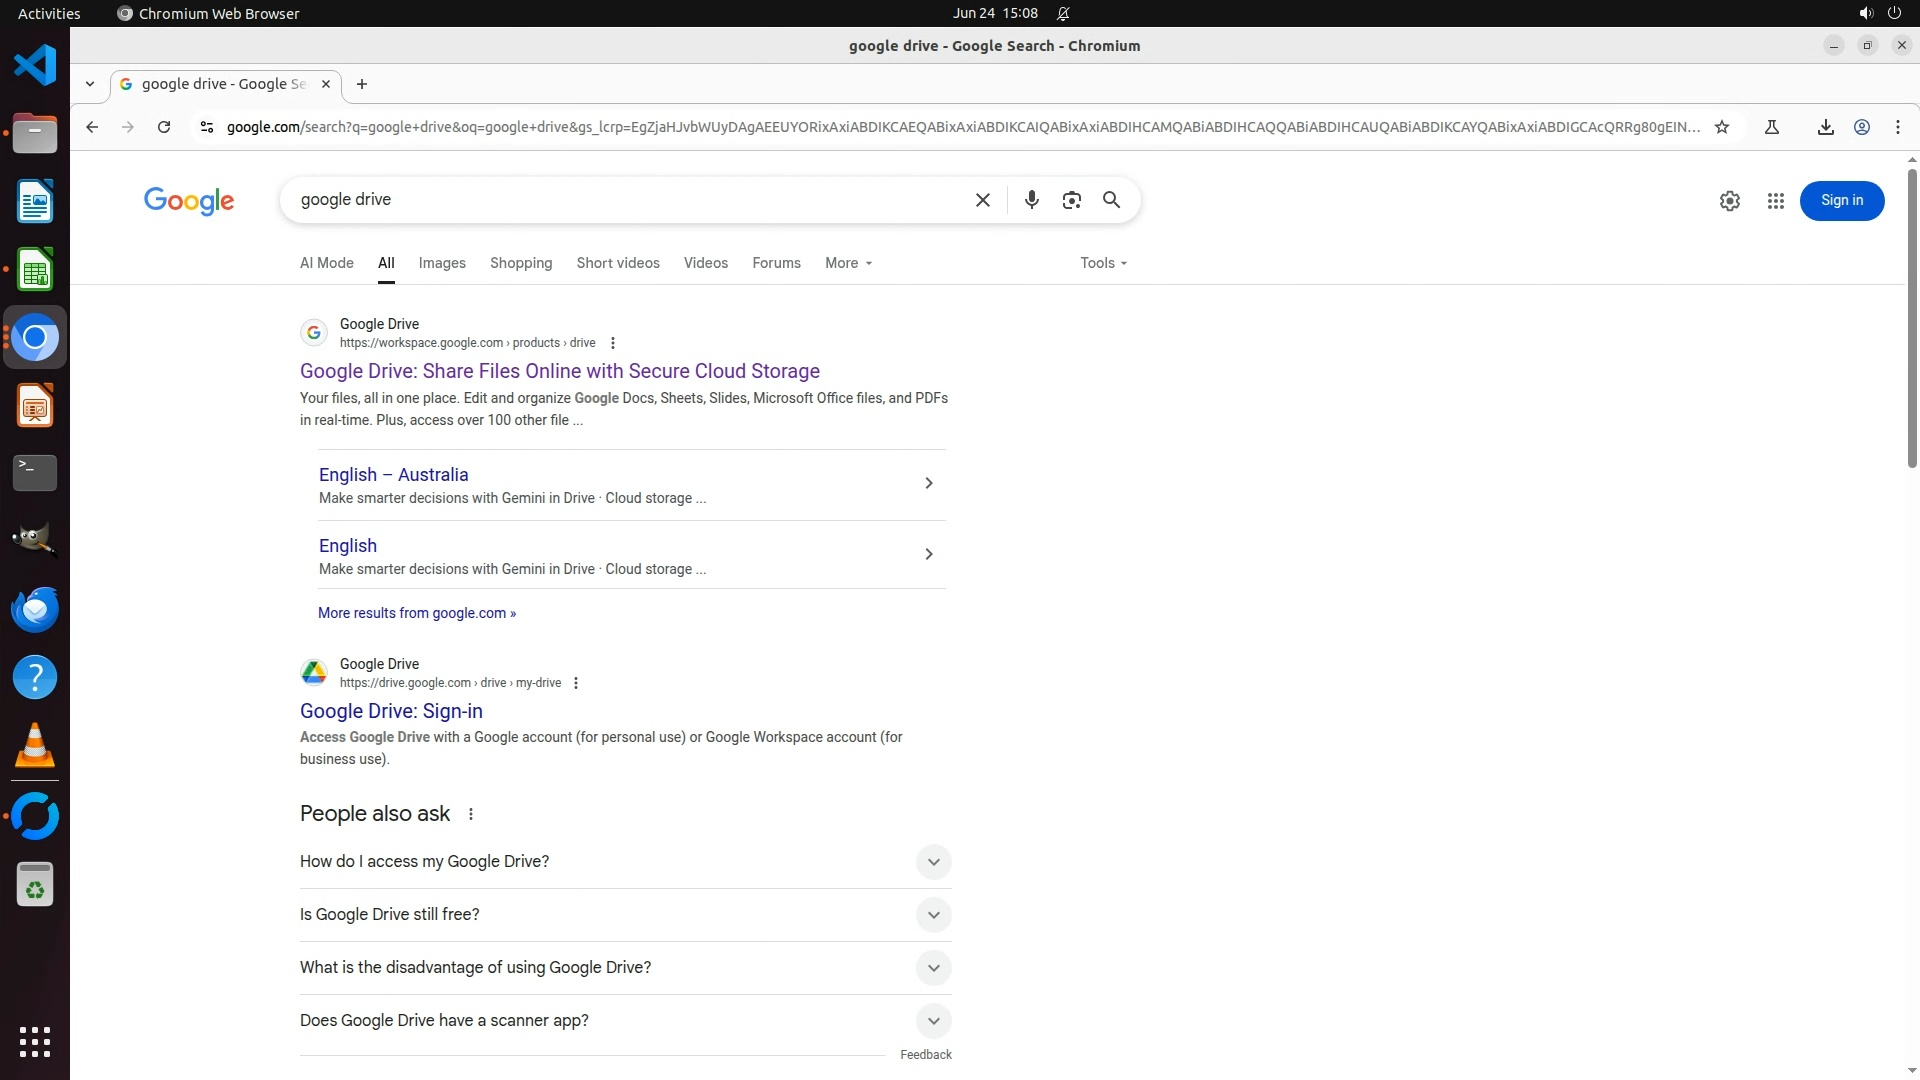Viewport: 1920px width, 1080px height.
Task: Open options for workspace.google.com result
Action: 613,343
